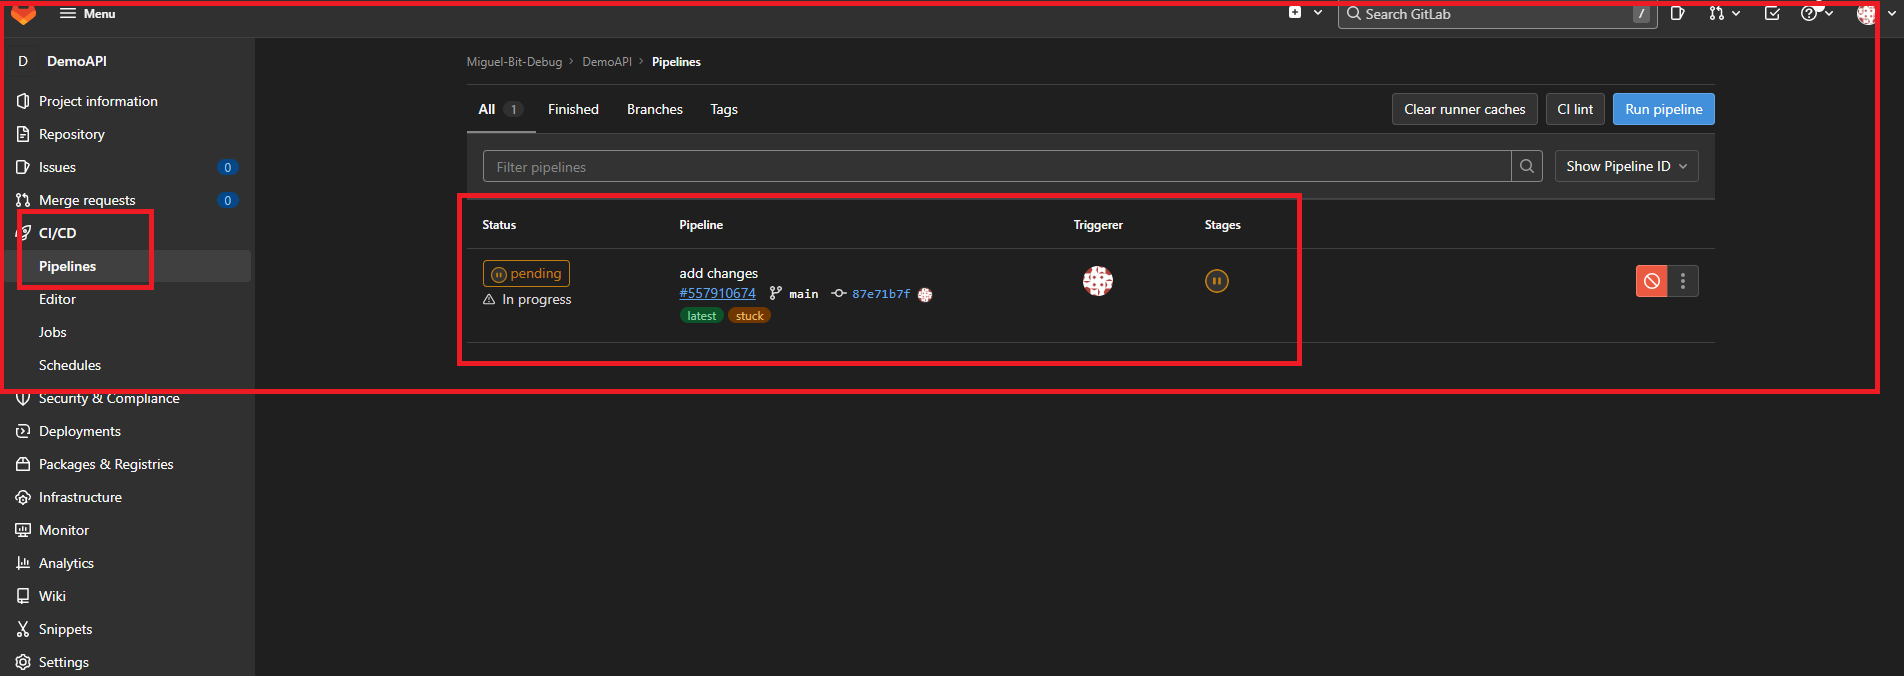Click the pending stage icon
Screen dimensions: 1904x676
pos(1217,281)
